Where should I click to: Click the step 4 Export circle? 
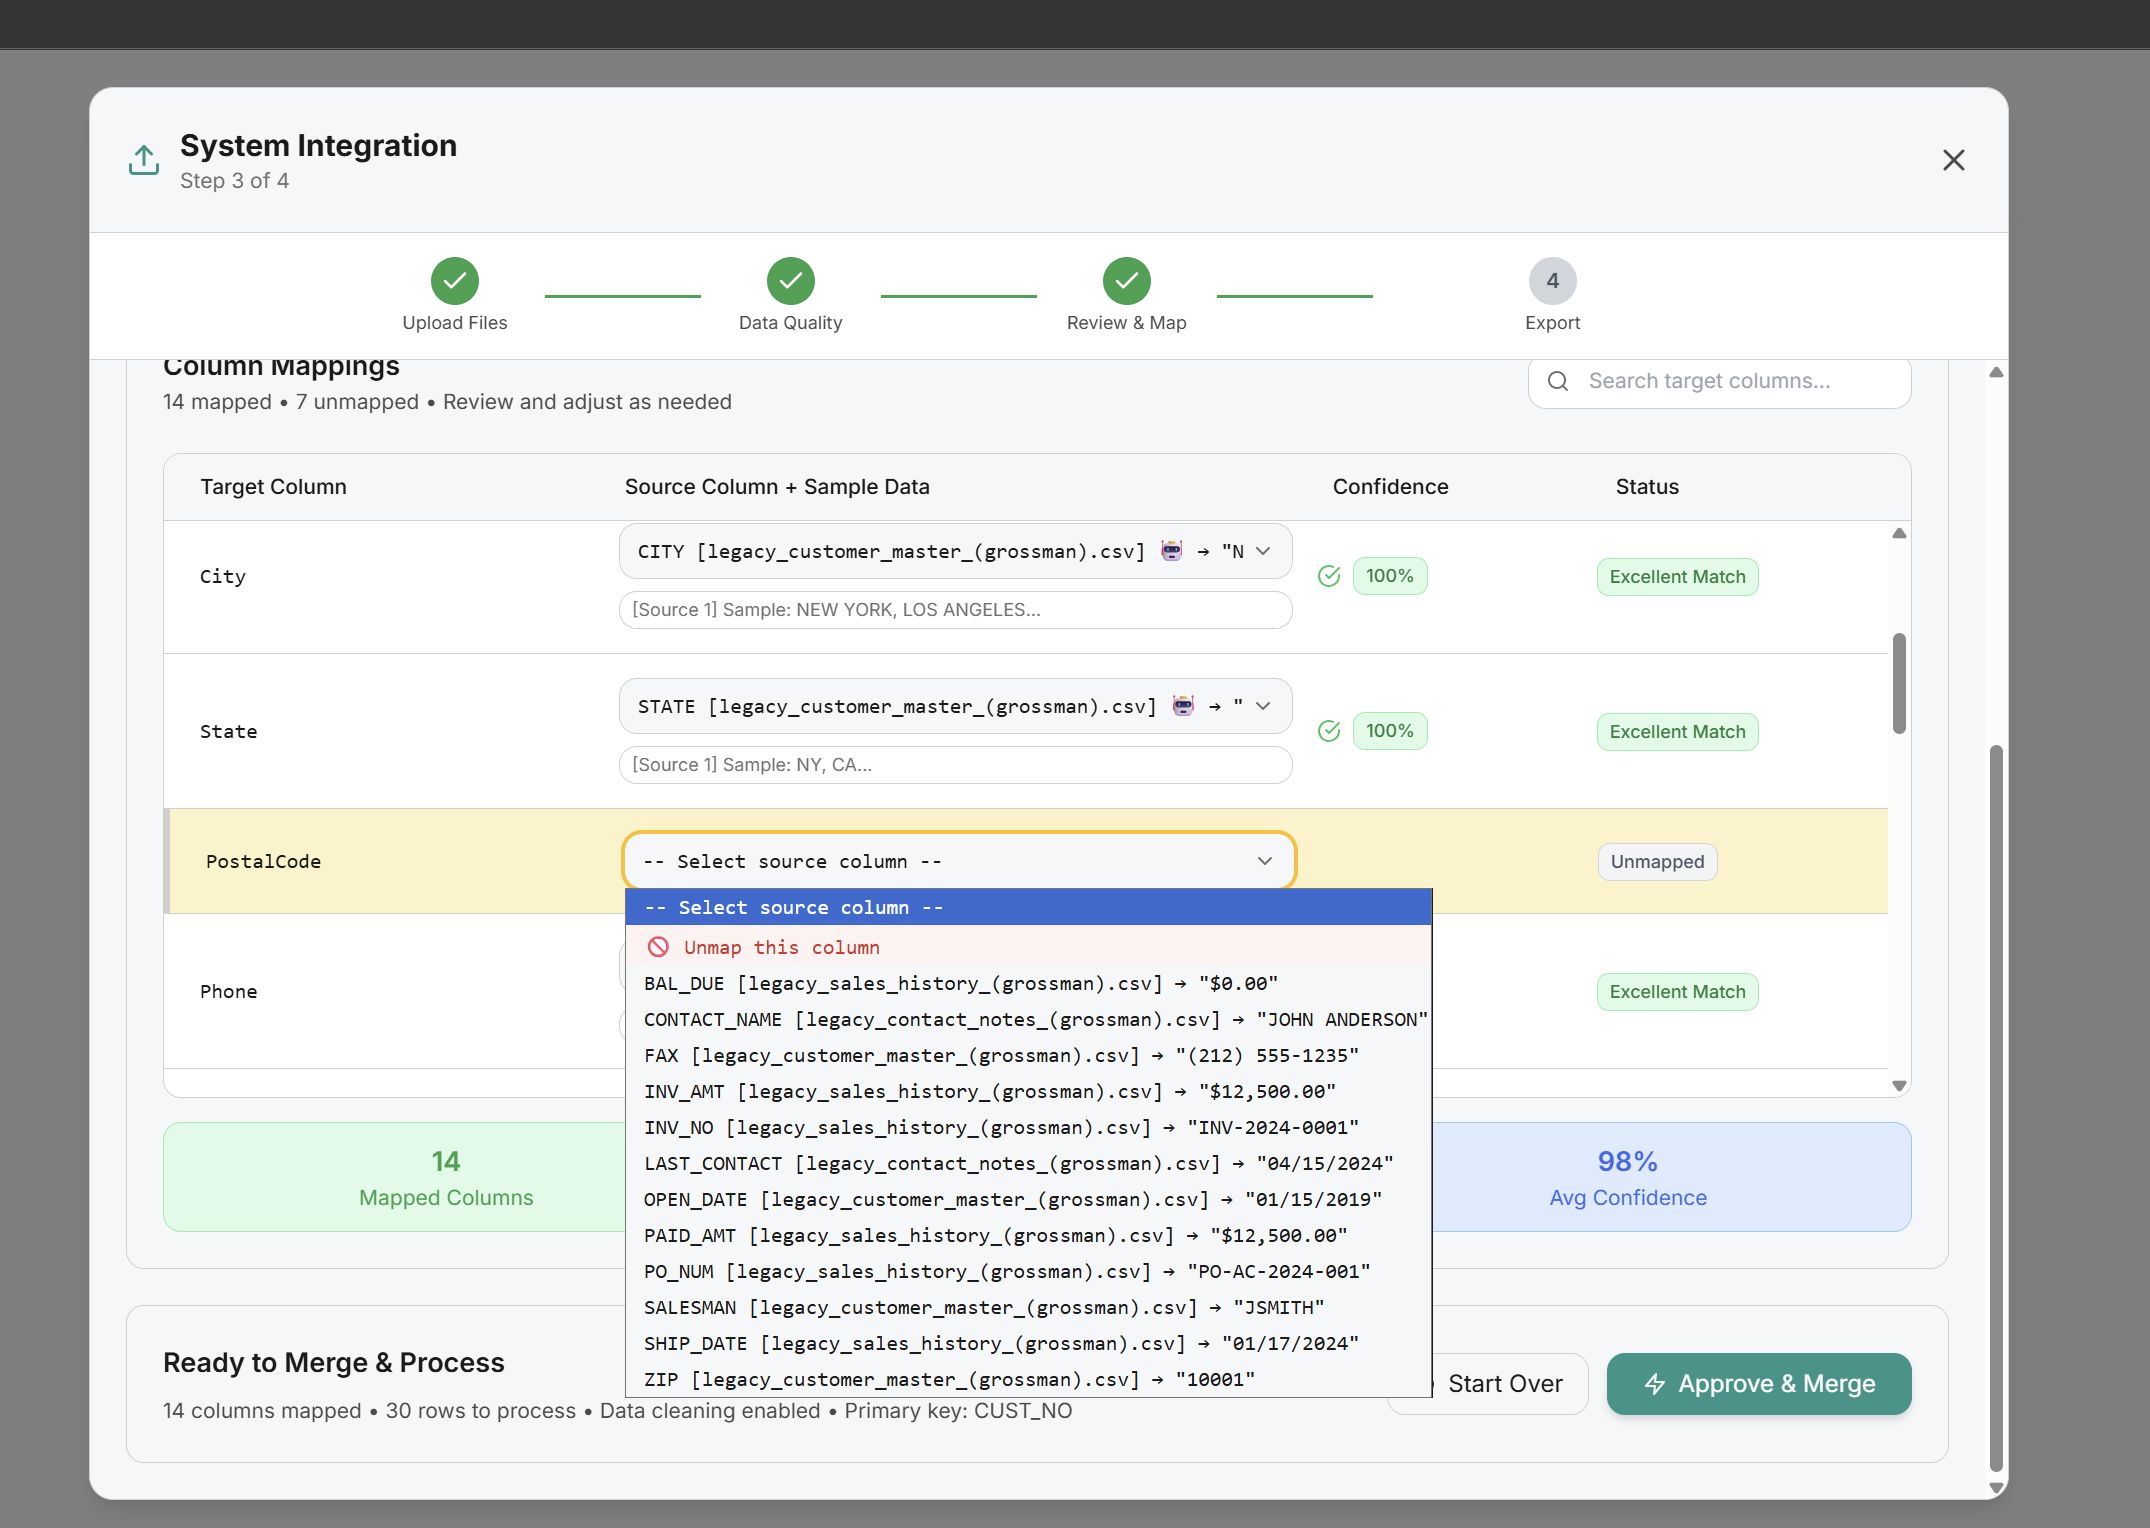pyautogui.click(x=1552, y=281)
